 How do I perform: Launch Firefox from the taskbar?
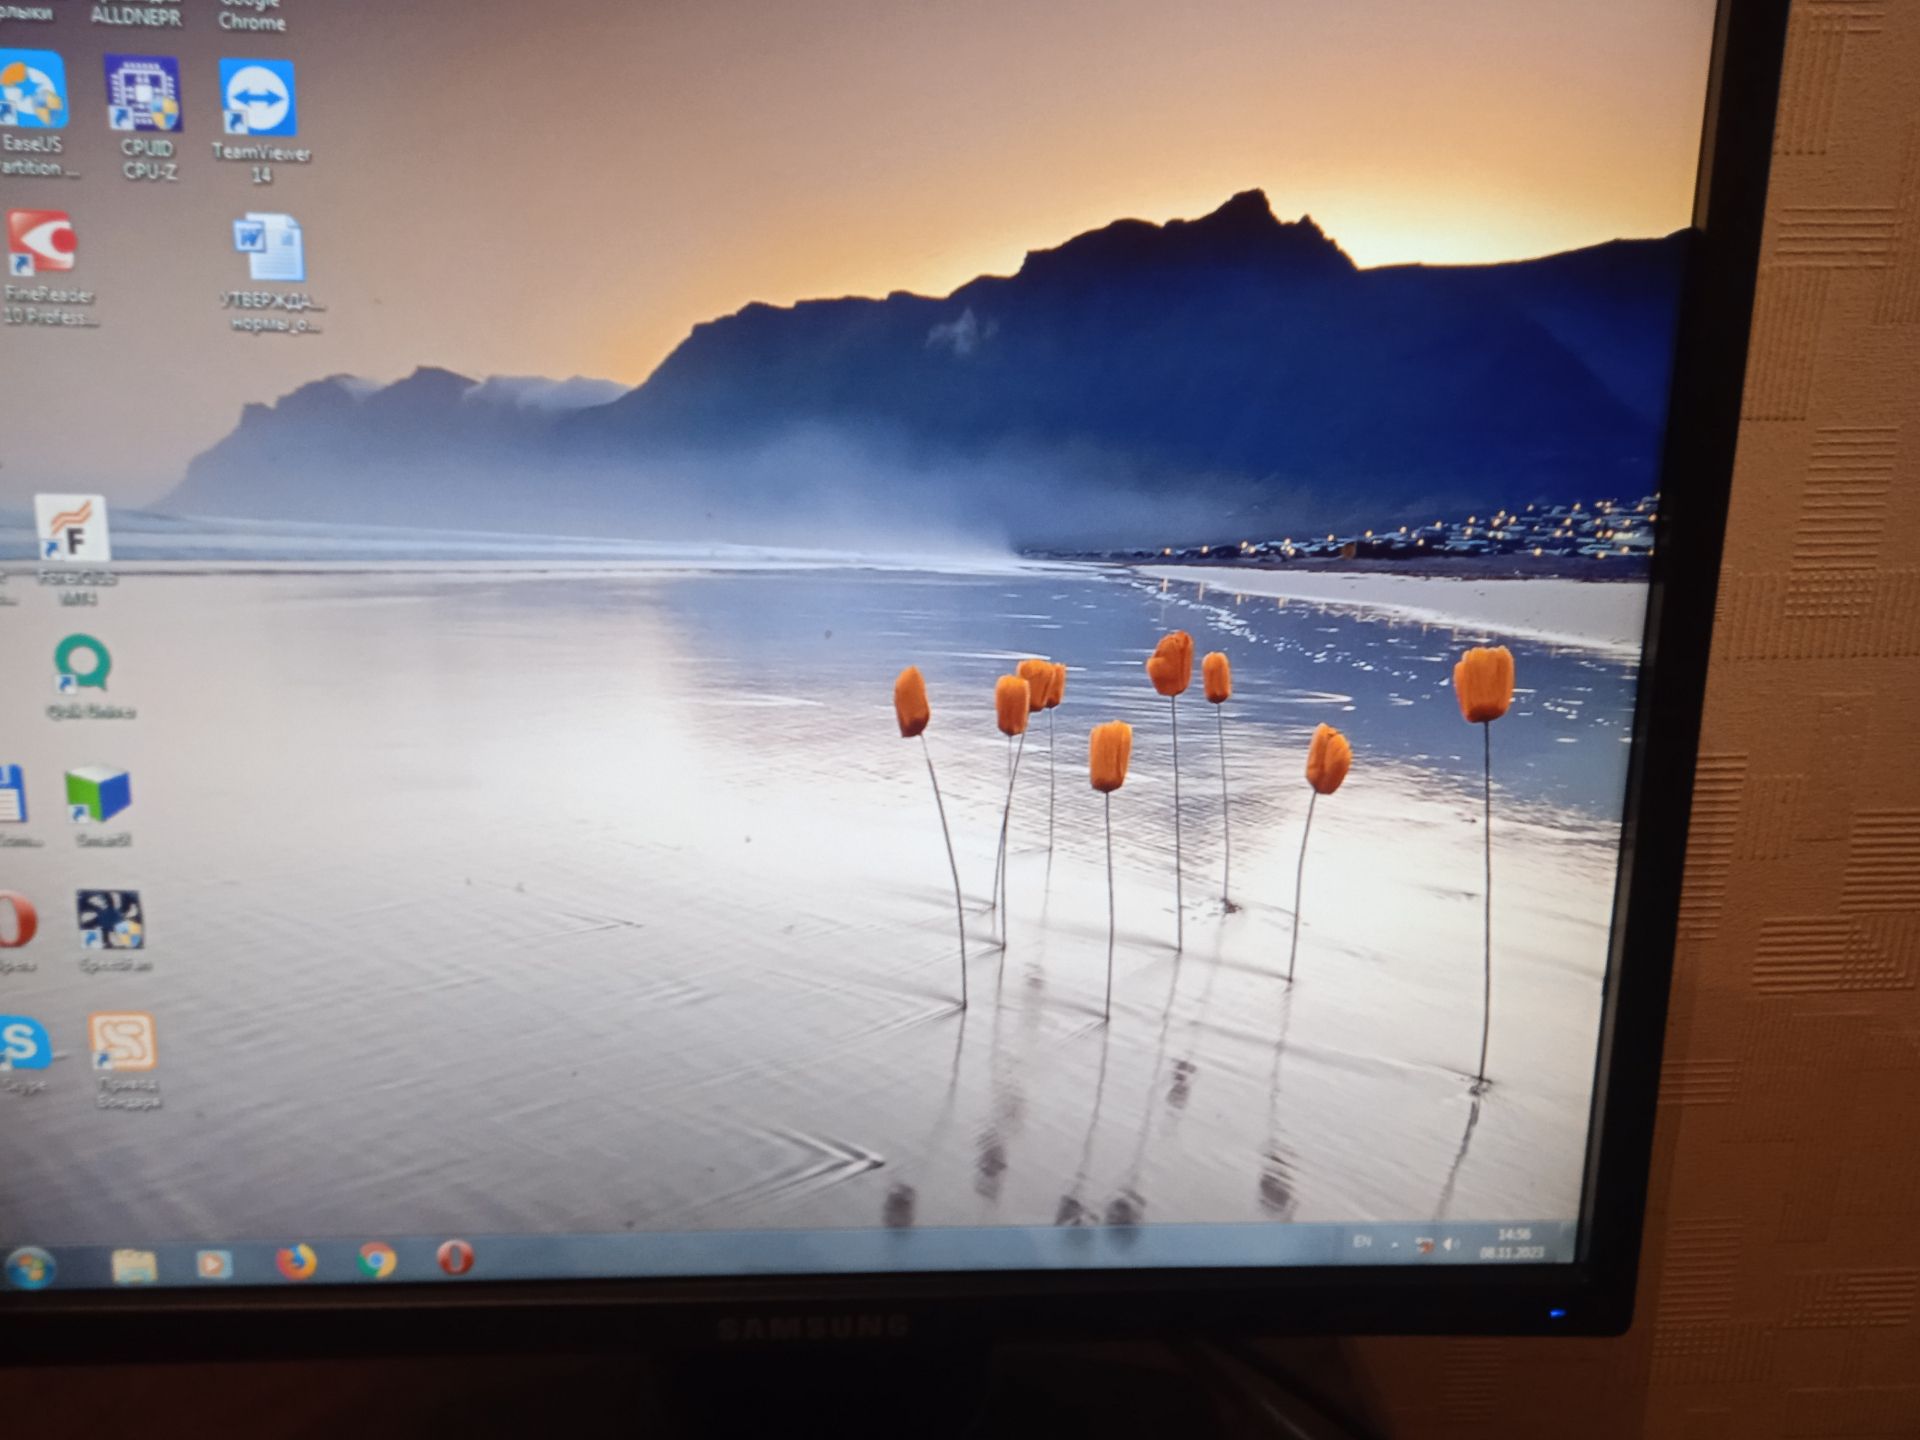(x=296, y=1262)
